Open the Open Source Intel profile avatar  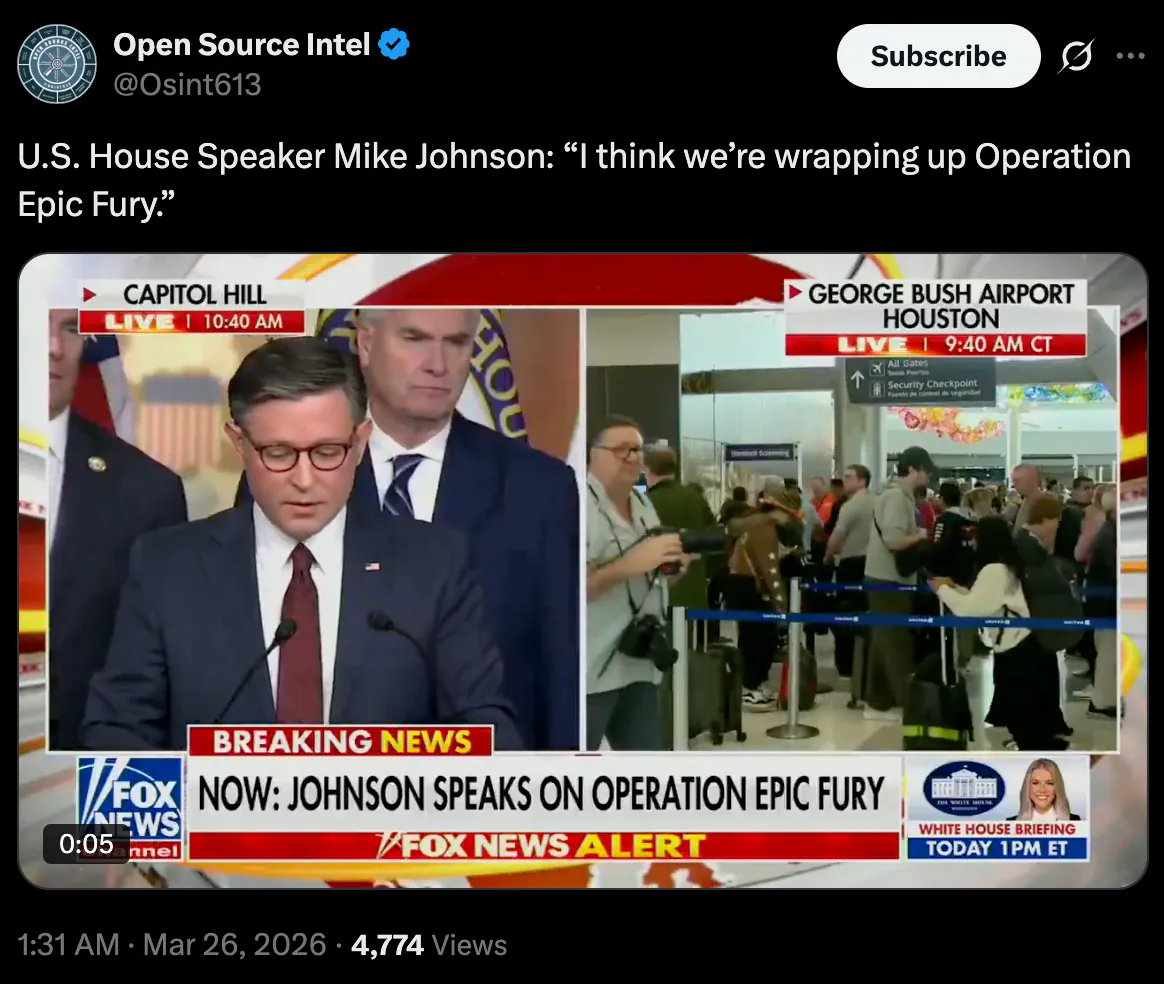coord(57,64)
